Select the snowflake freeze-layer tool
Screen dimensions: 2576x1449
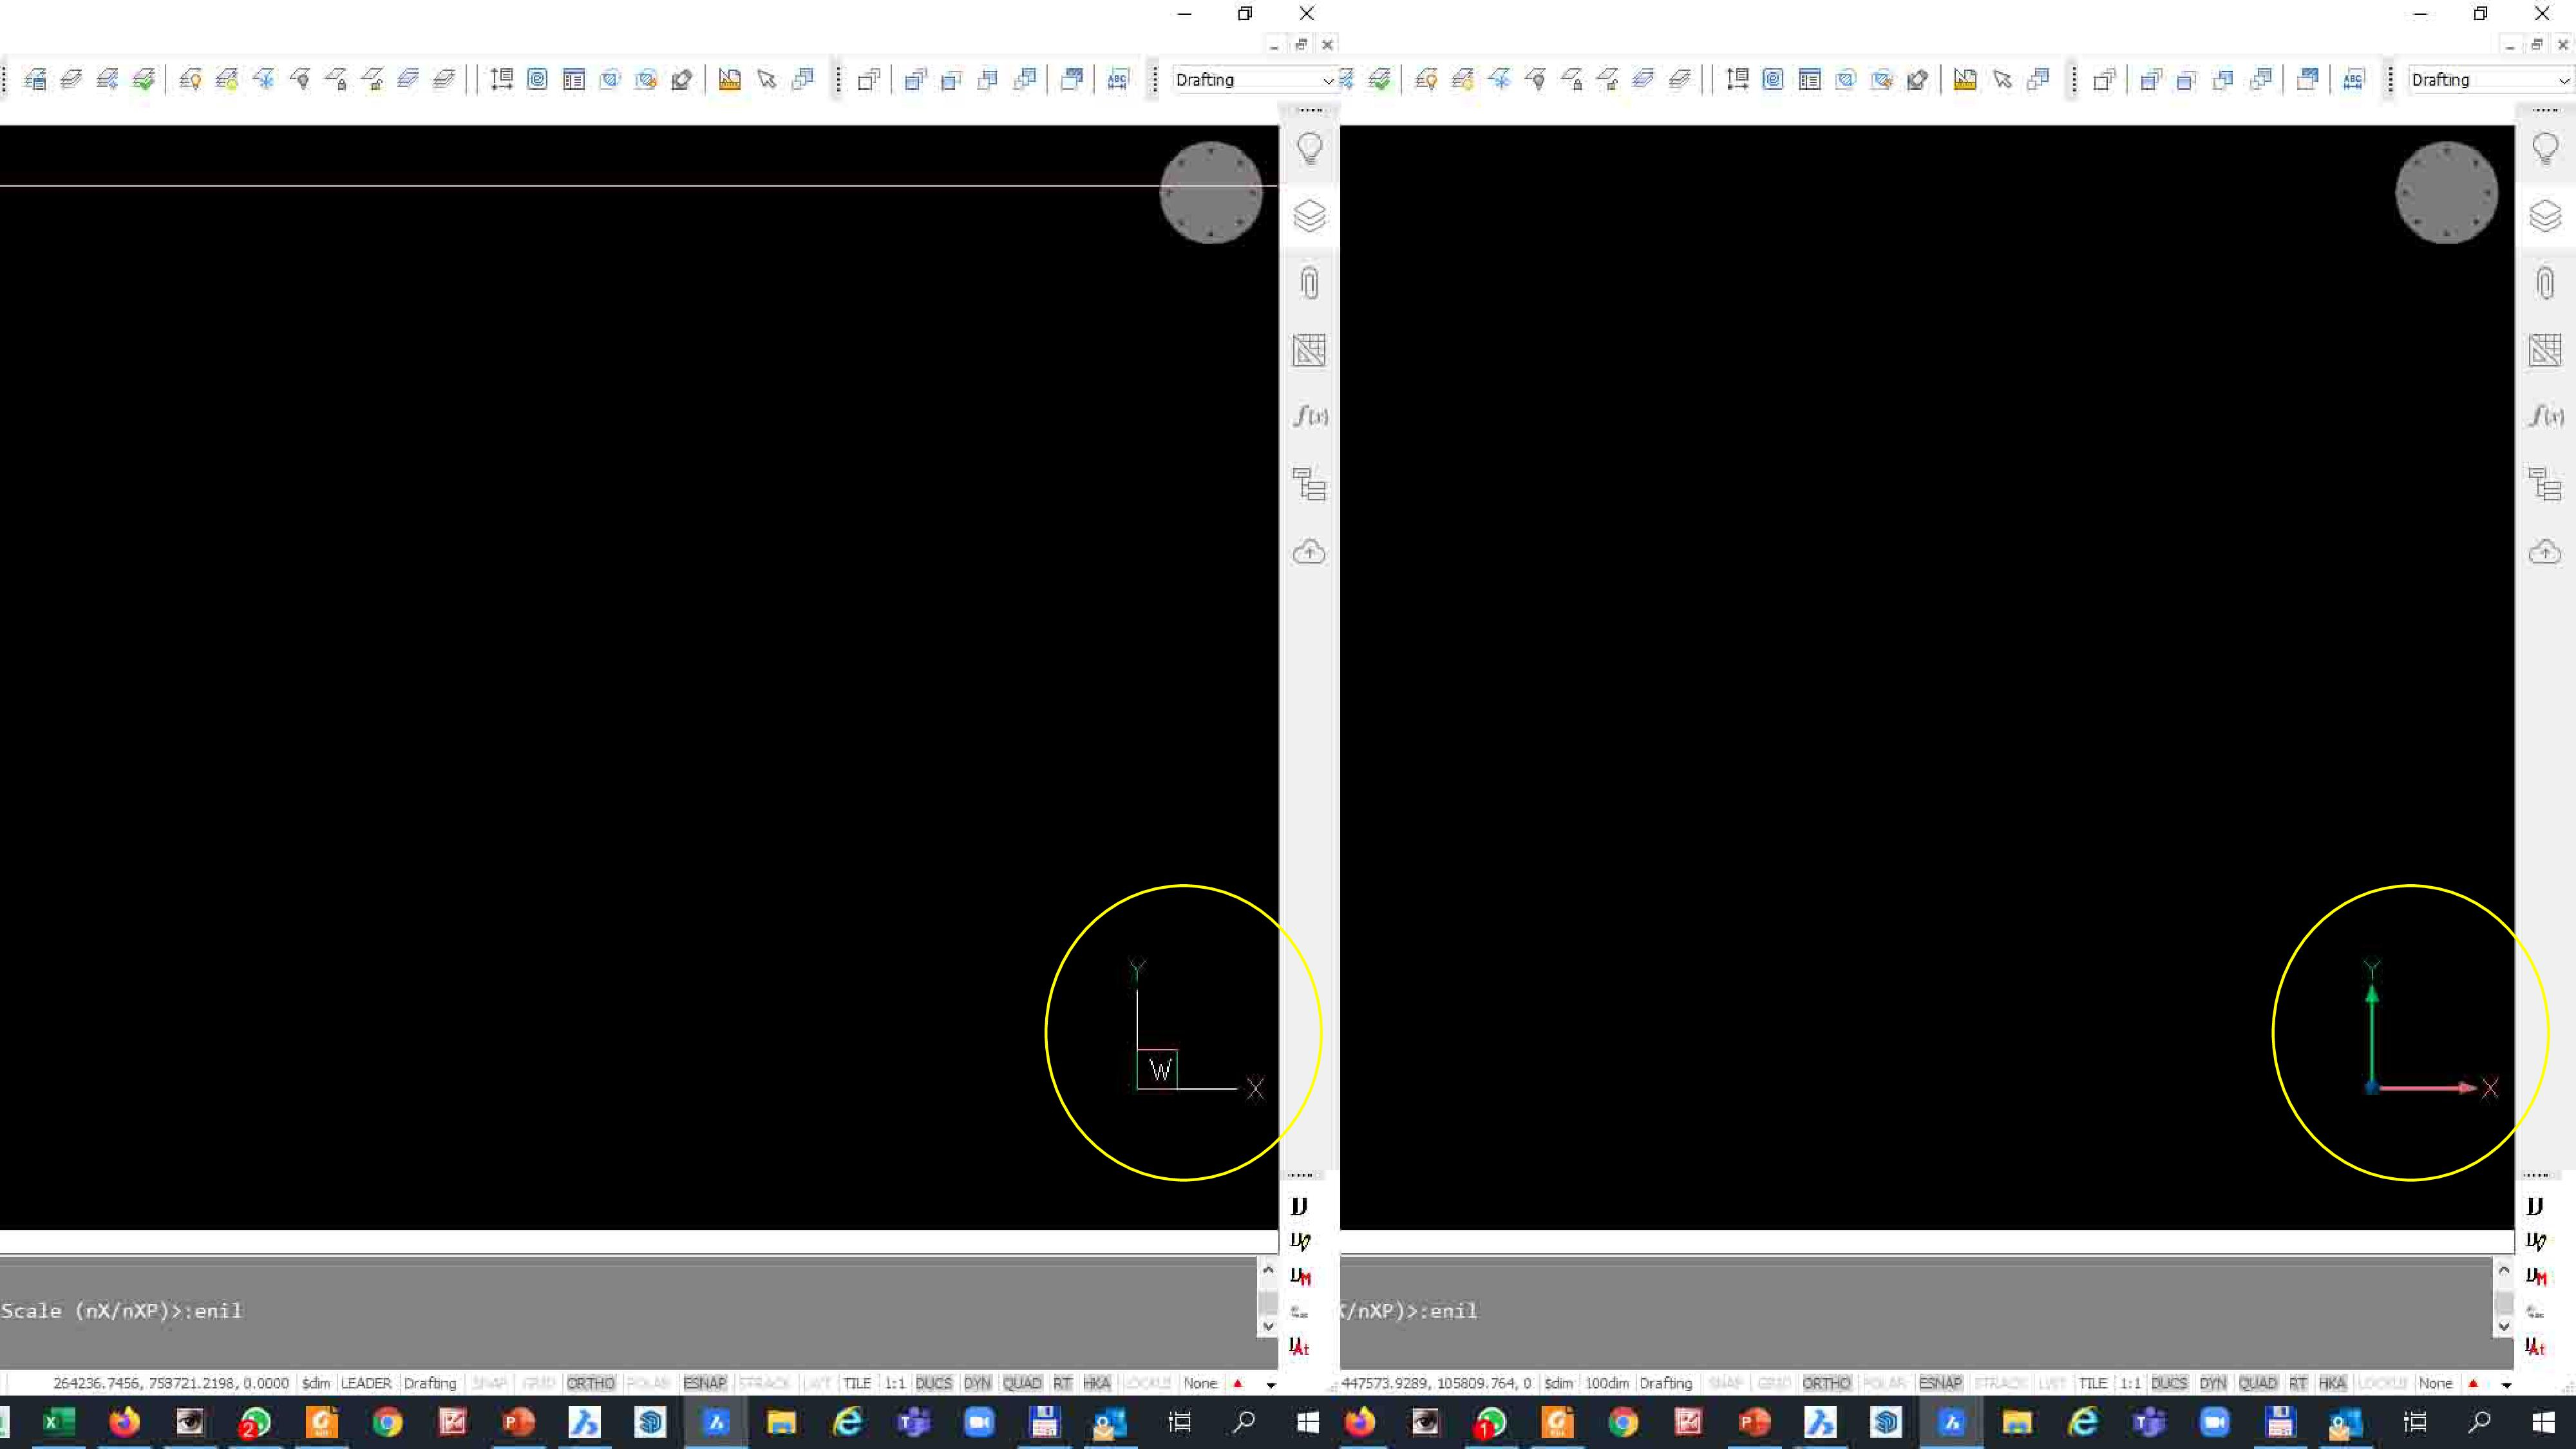click(264, 79)
